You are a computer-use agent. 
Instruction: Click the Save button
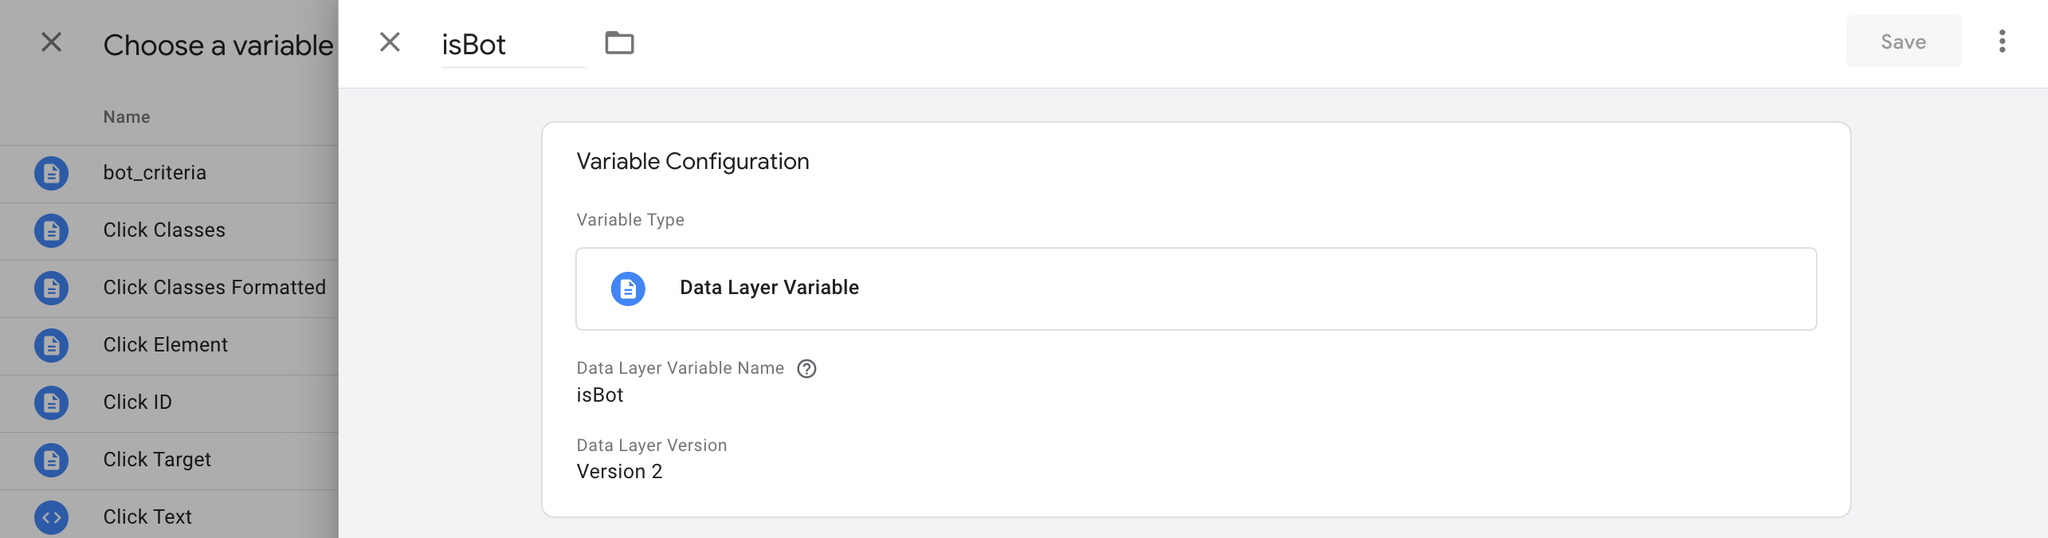coord(1903,41)
